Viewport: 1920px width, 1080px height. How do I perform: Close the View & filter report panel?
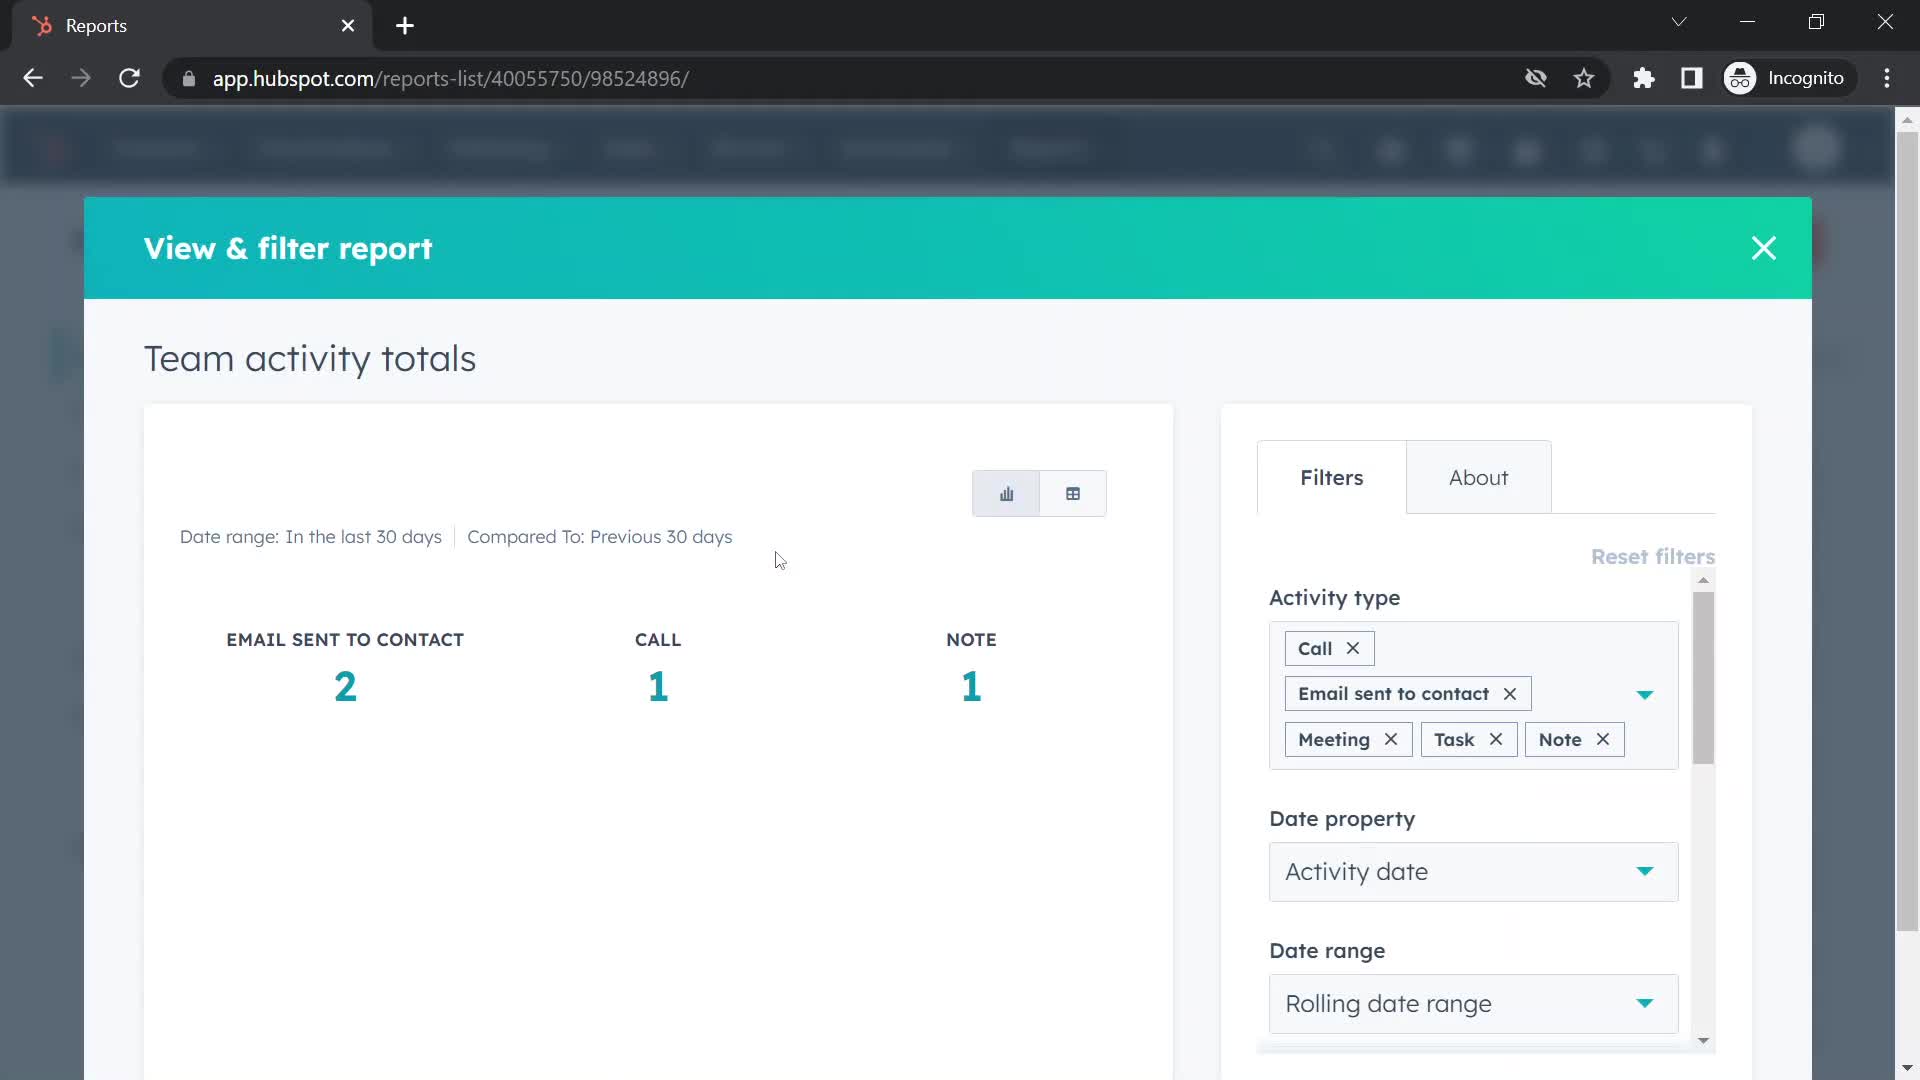coord(1763,248)
